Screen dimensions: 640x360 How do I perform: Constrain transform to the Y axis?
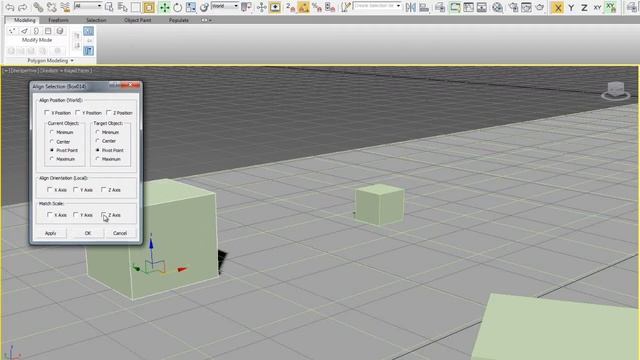pos(571,7)
